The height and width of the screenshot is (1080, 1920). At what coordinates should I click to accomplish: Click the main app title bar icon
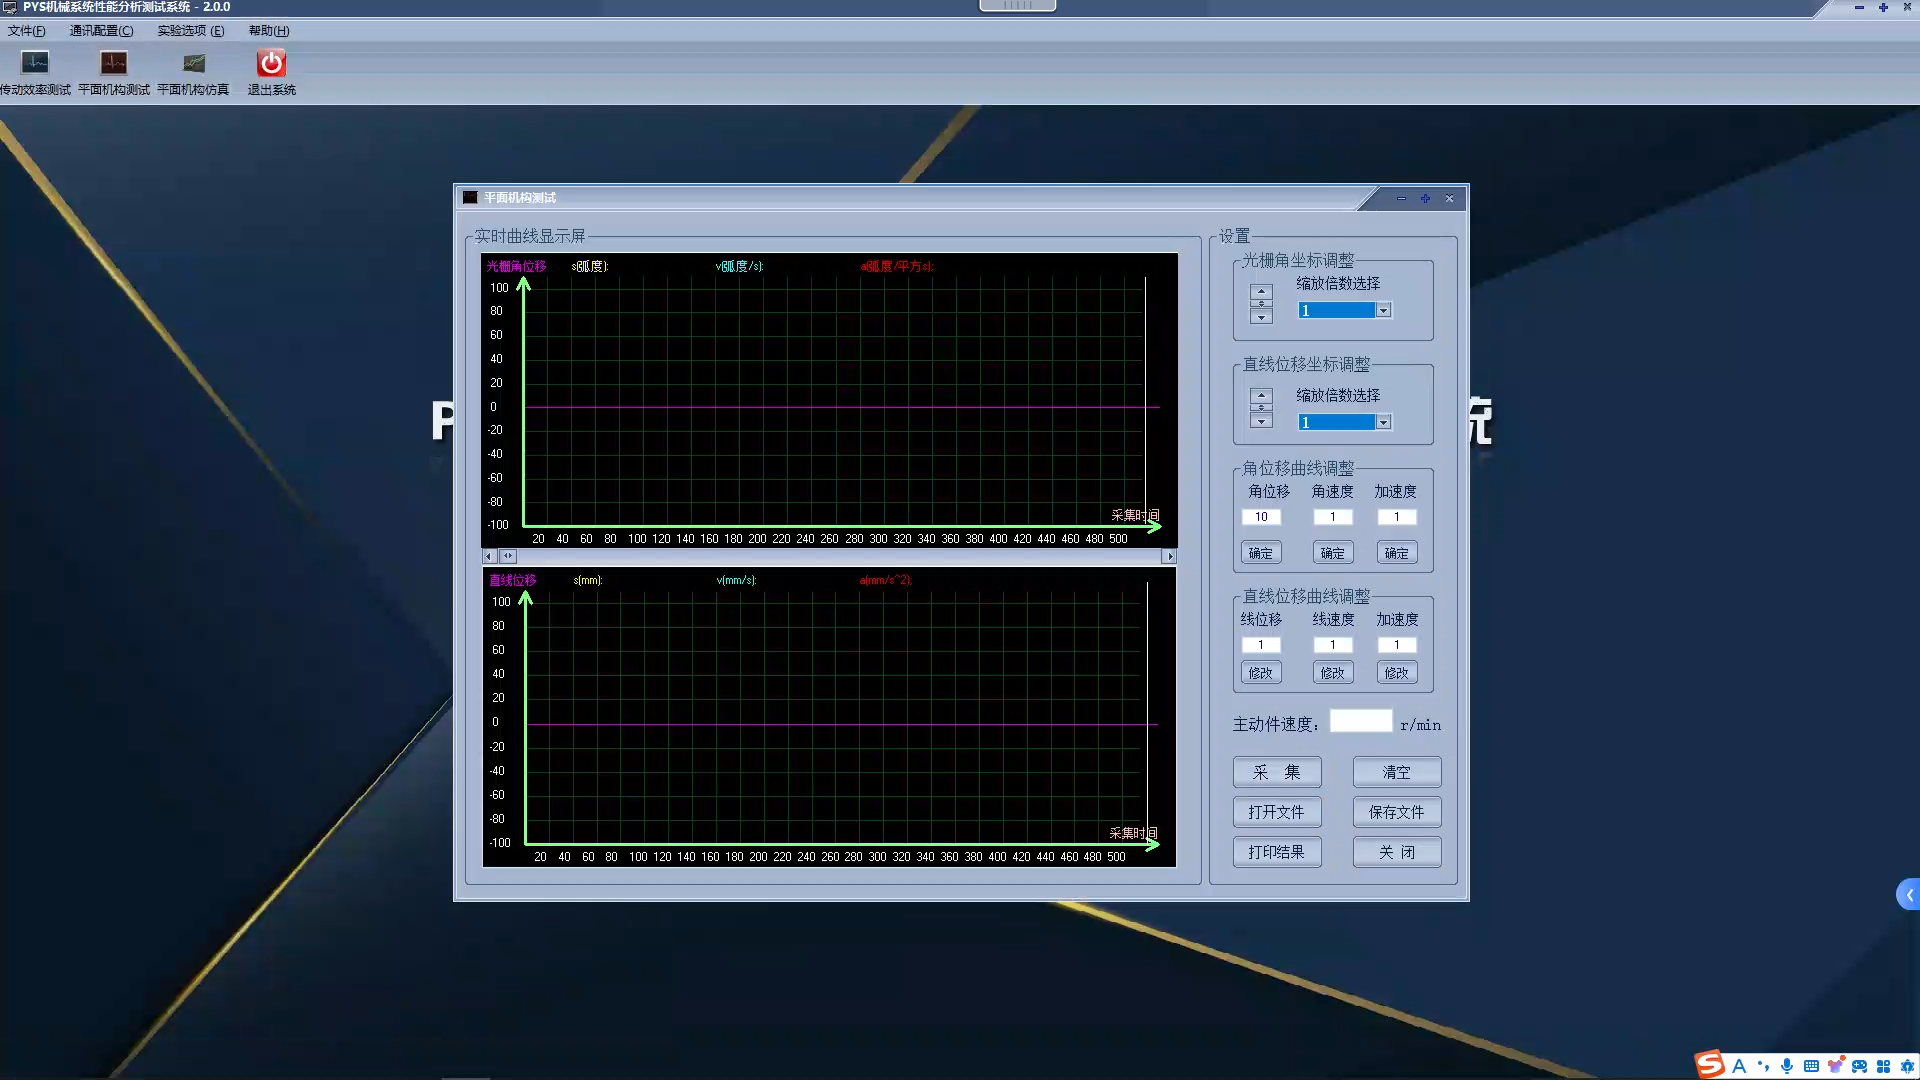click(x=10, y=7)
